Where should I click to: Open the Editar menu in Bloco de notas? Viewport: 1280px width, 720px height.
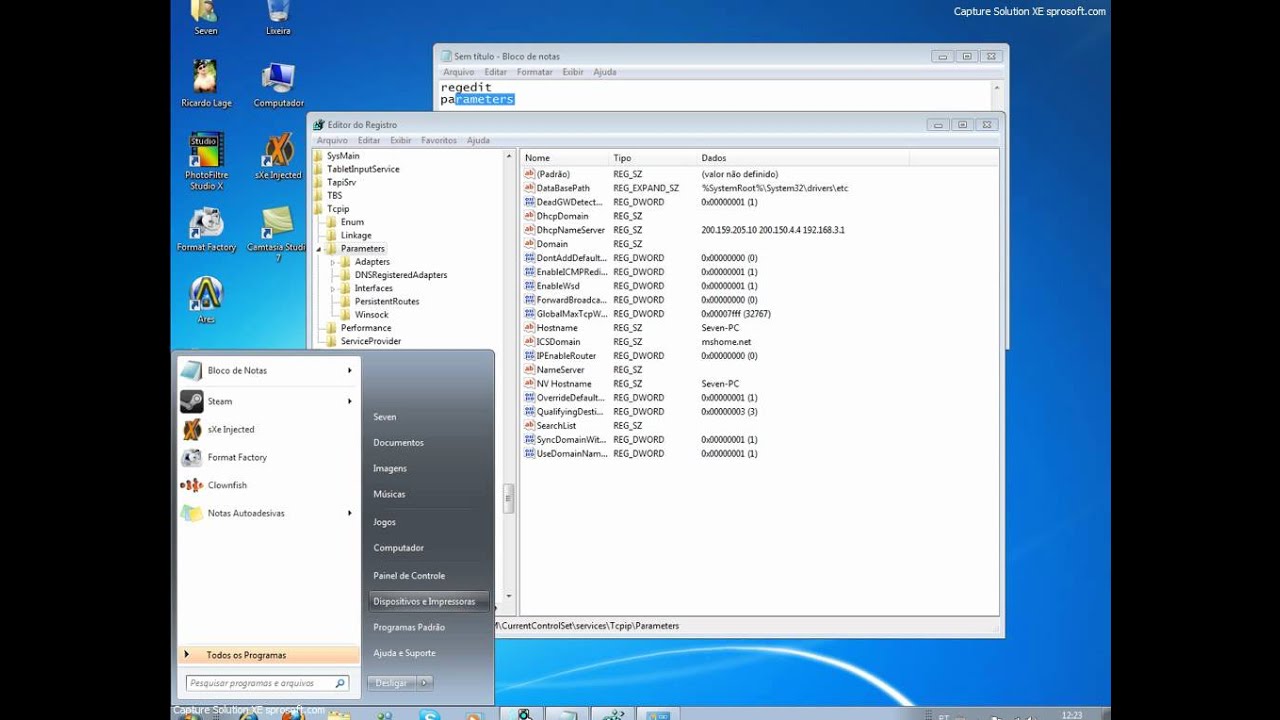pos(495,72)
